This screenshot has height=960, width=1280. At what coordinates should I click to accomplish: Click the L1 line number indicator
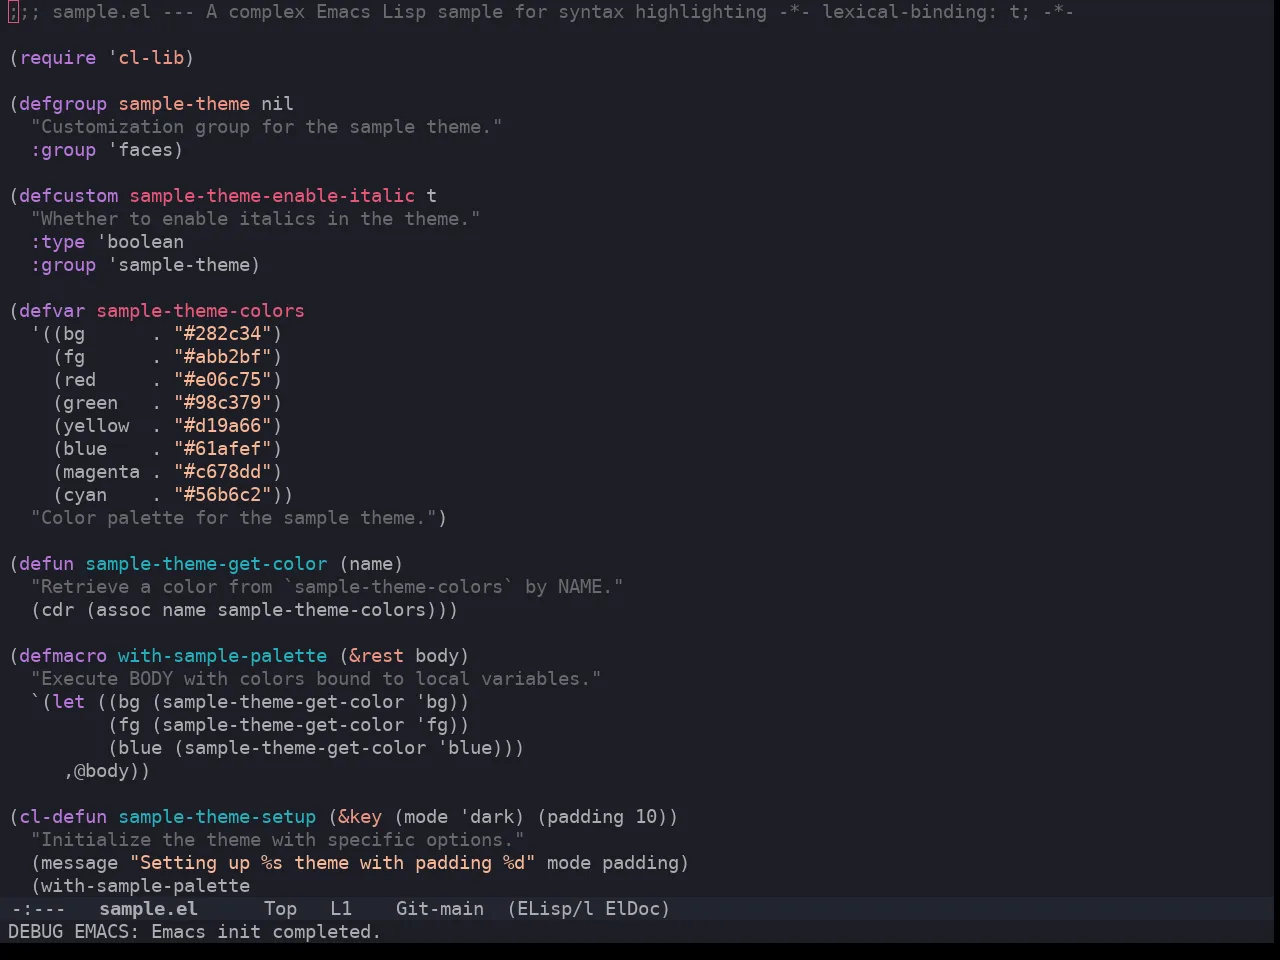point(341,909)
